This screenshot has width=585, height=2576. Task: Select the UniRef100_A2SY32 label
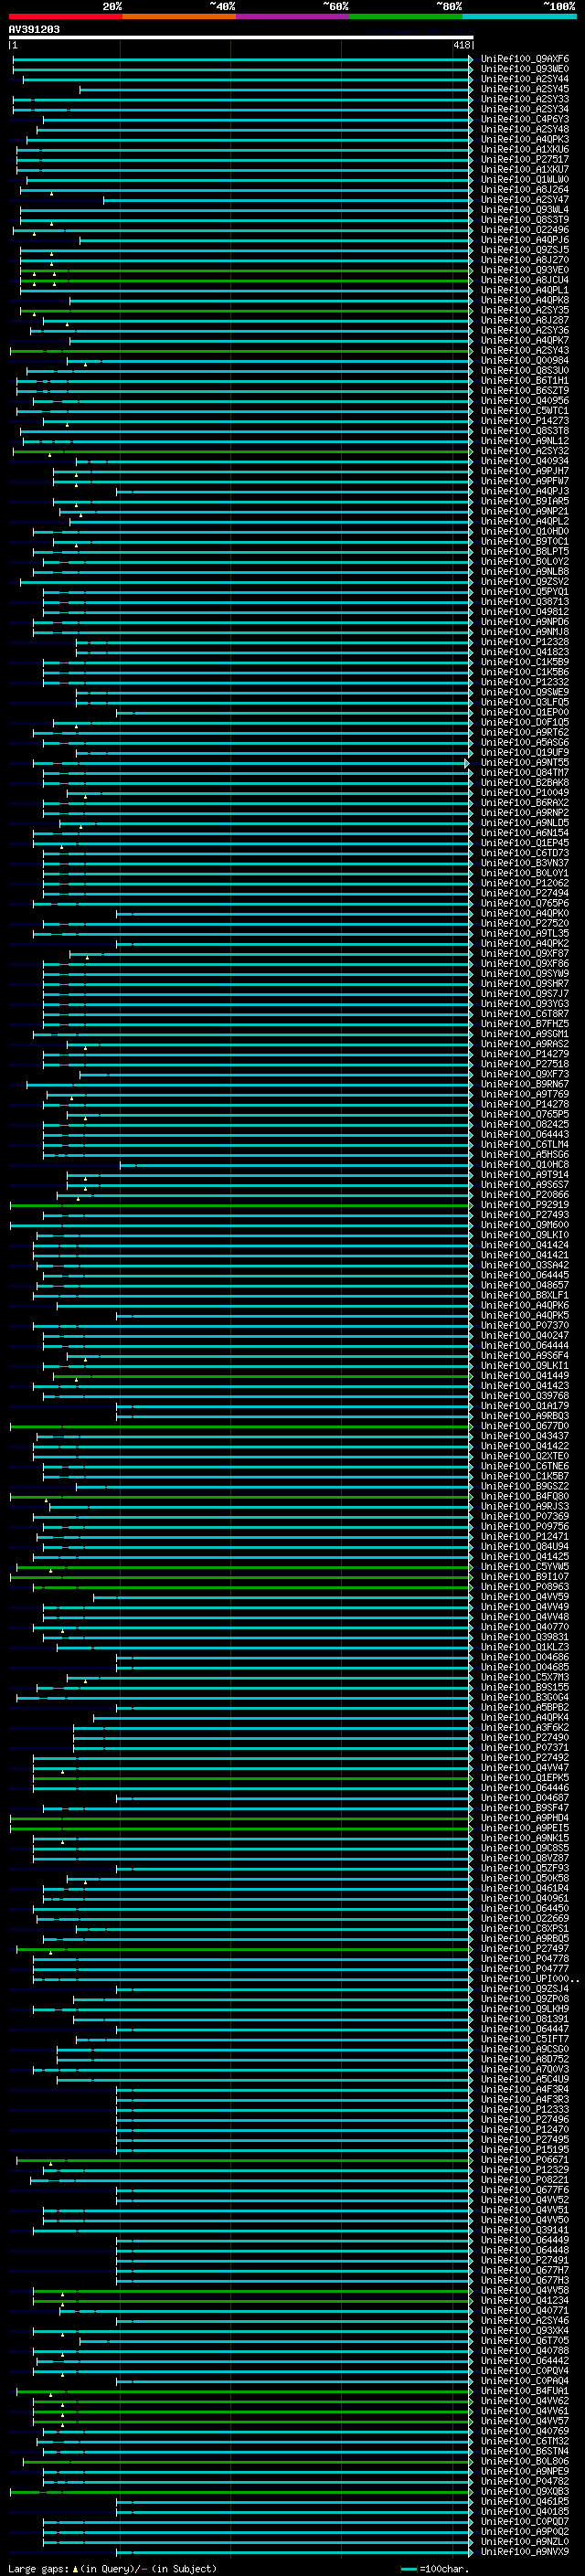[x=525, y=451]
